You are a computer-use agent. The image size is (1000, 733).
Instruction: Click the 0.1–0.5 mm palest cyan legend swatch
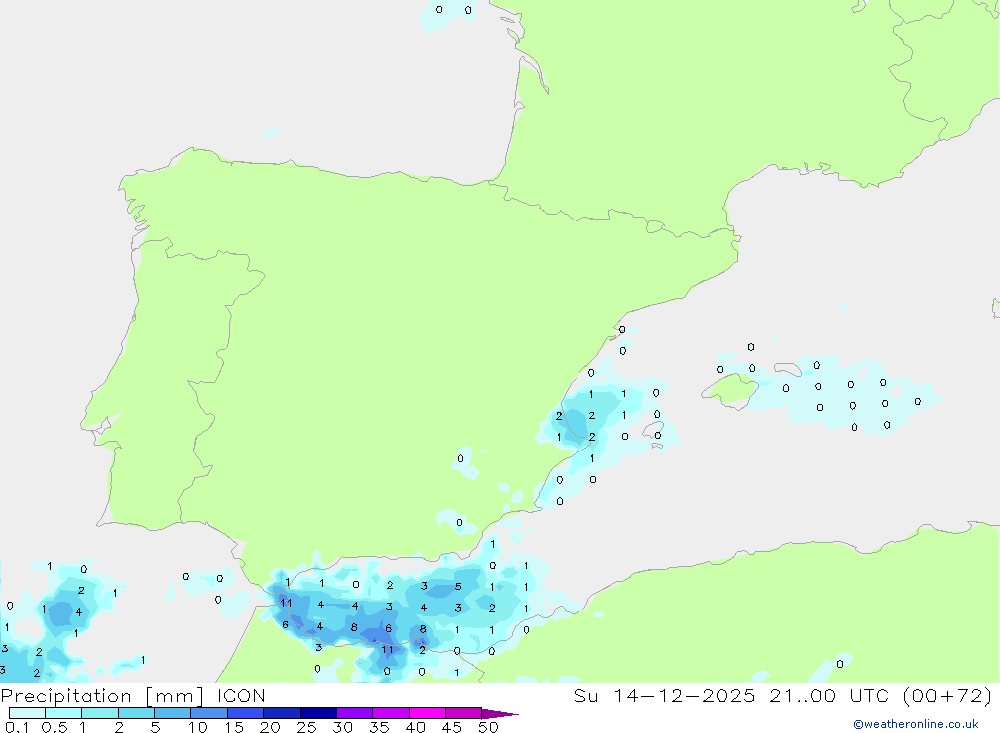tap(27, 713)
